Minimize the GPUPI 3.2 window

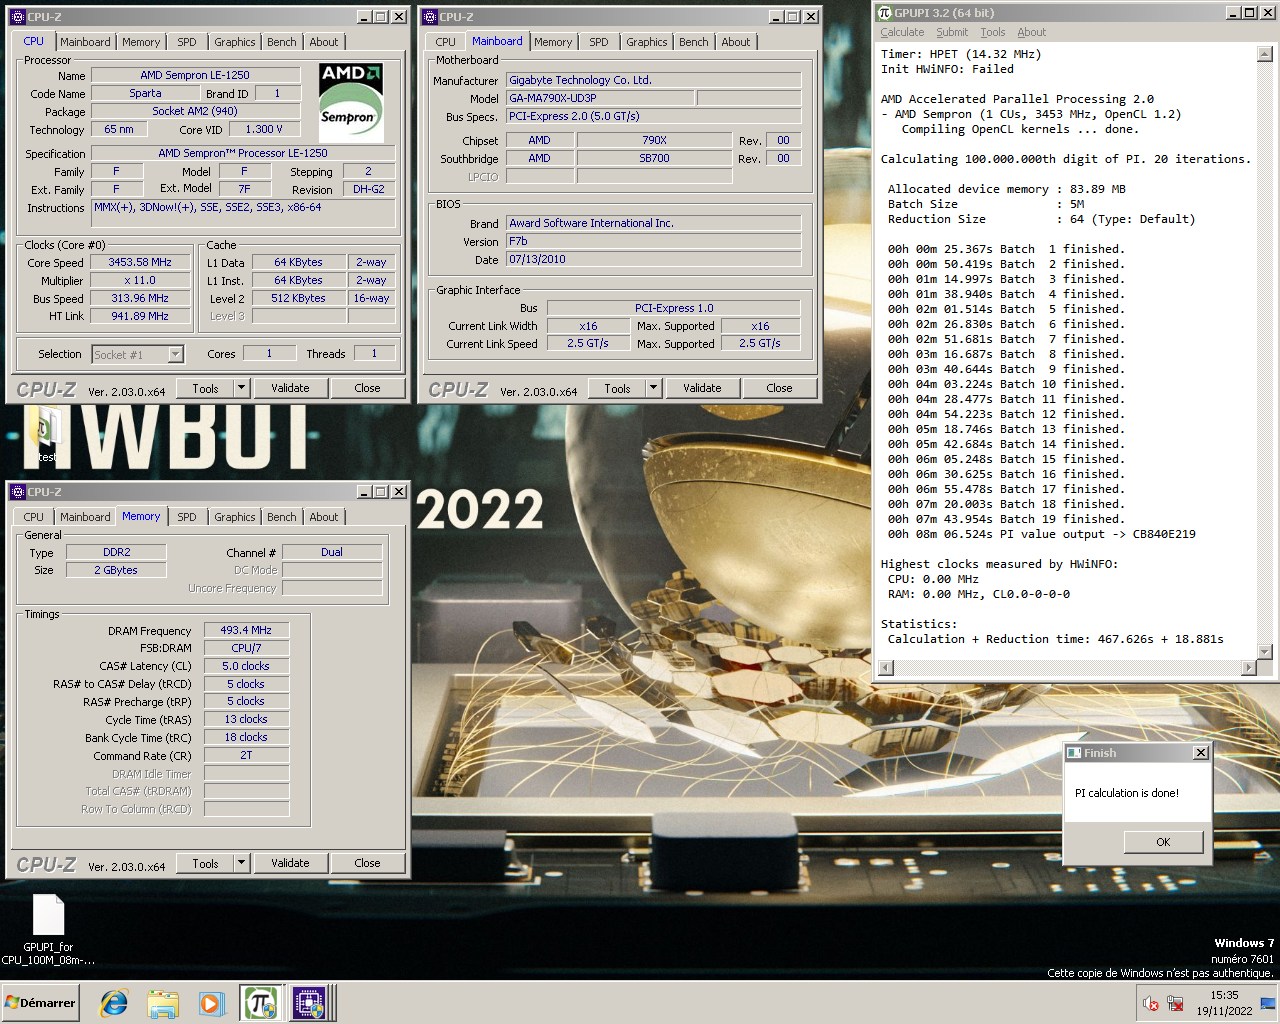tap(1234, 13)
